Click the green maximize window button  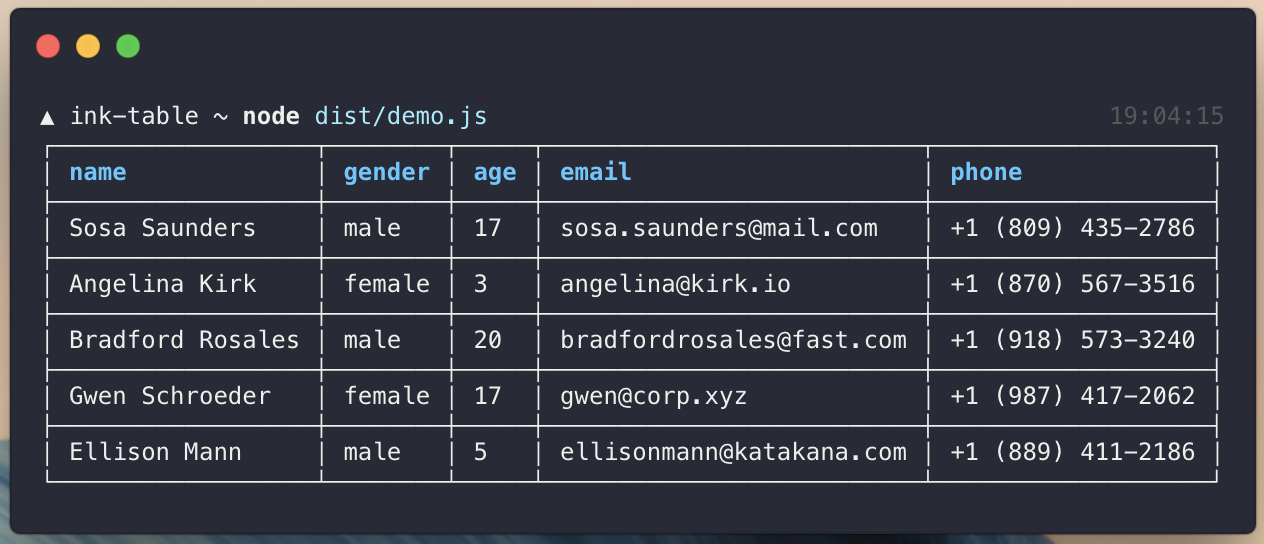(x=128, y=46)
